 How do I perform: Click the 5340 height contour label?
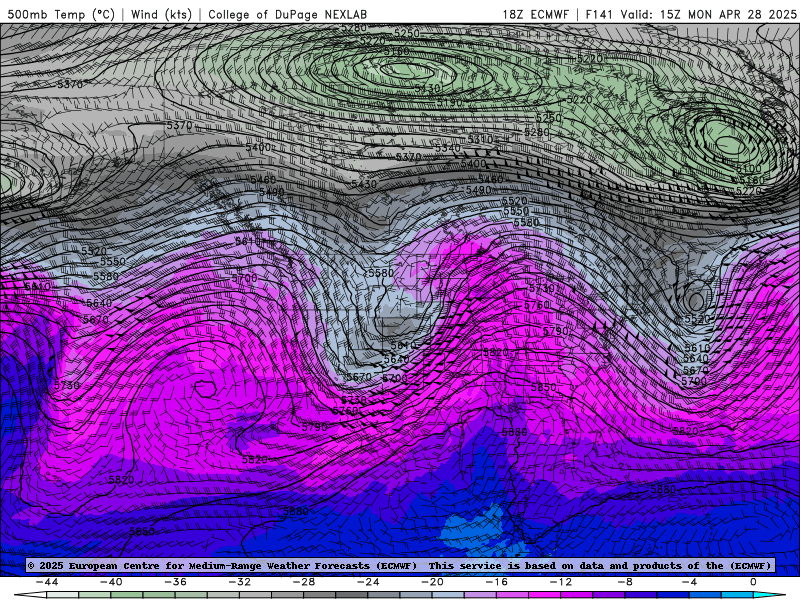pyautogui.click(x=447, y=148)
